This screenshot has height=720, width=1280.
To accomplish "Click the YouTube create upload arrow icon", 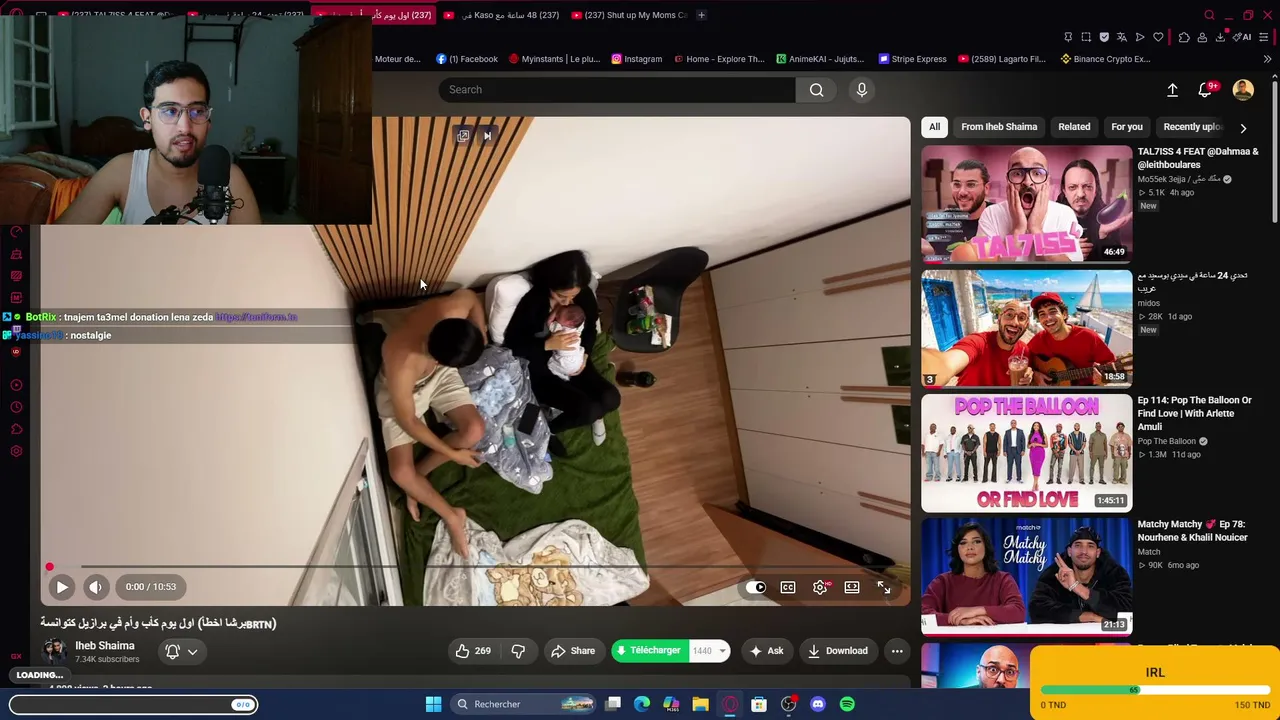I will click(x=1172, y=90).
